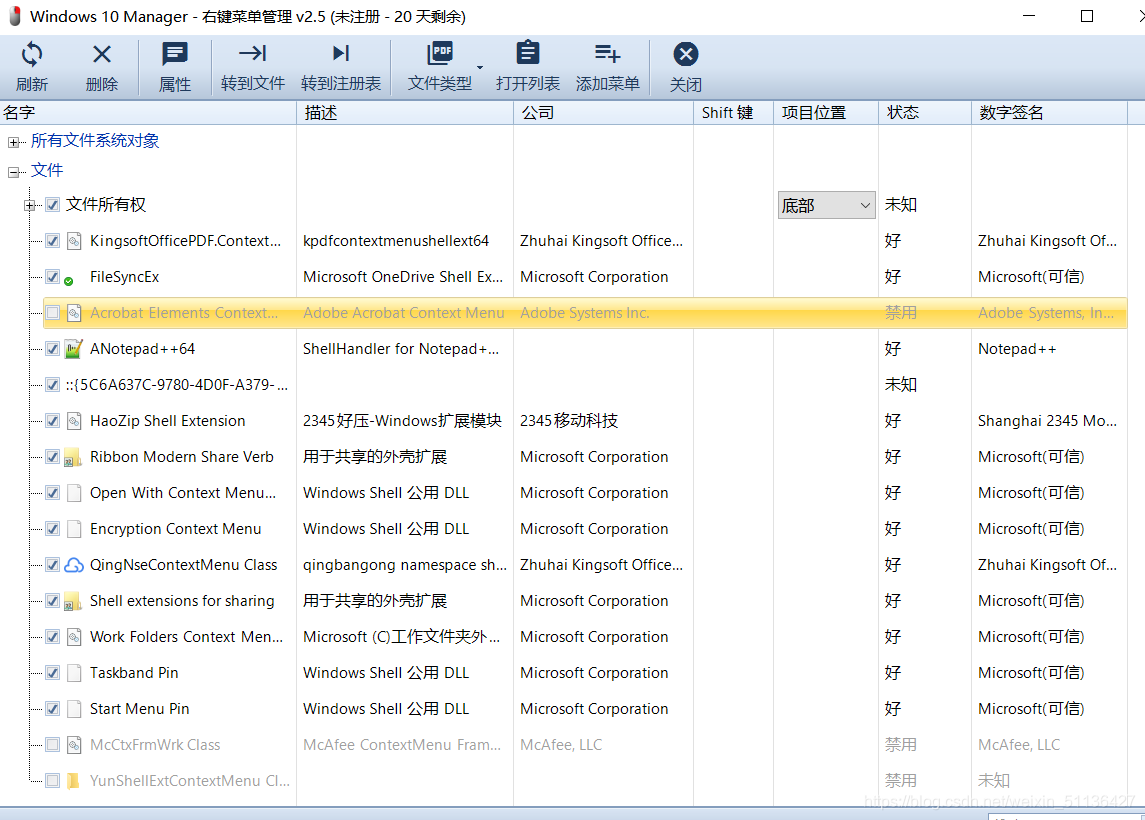1145x820 pixels.
Task: Click the McAfee ContextMenu Fram... description
Action: [402, 745]
